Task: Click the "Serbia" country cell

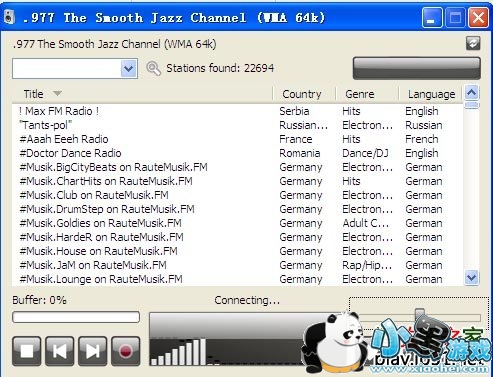Action: click(x=294, y=111)
